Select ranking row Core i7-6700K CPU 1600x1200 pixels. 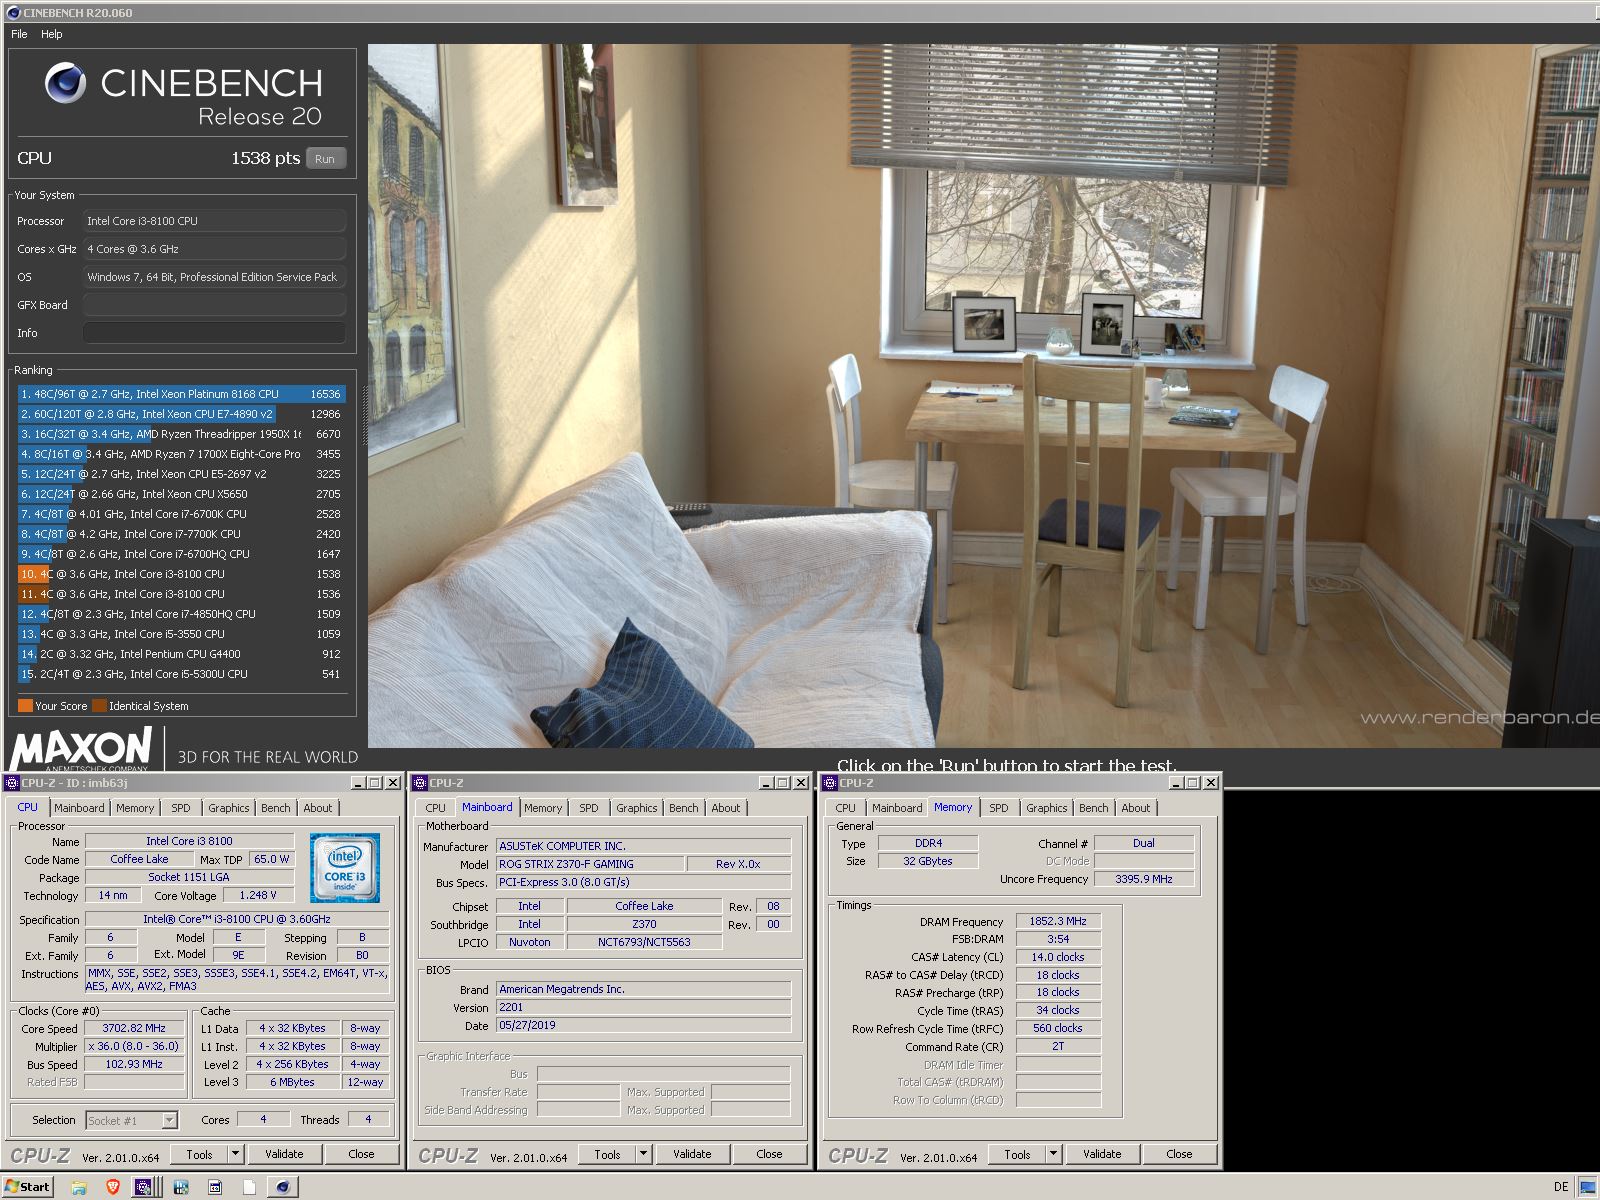click(181, 514)
